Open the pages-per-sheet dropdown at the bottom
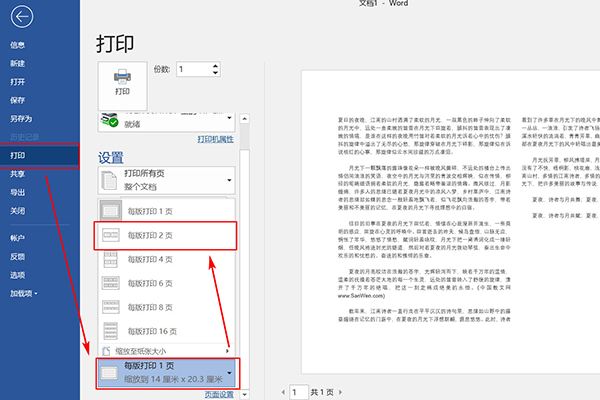The height and width of the screenshot is (400, 600). click(167, 373)
